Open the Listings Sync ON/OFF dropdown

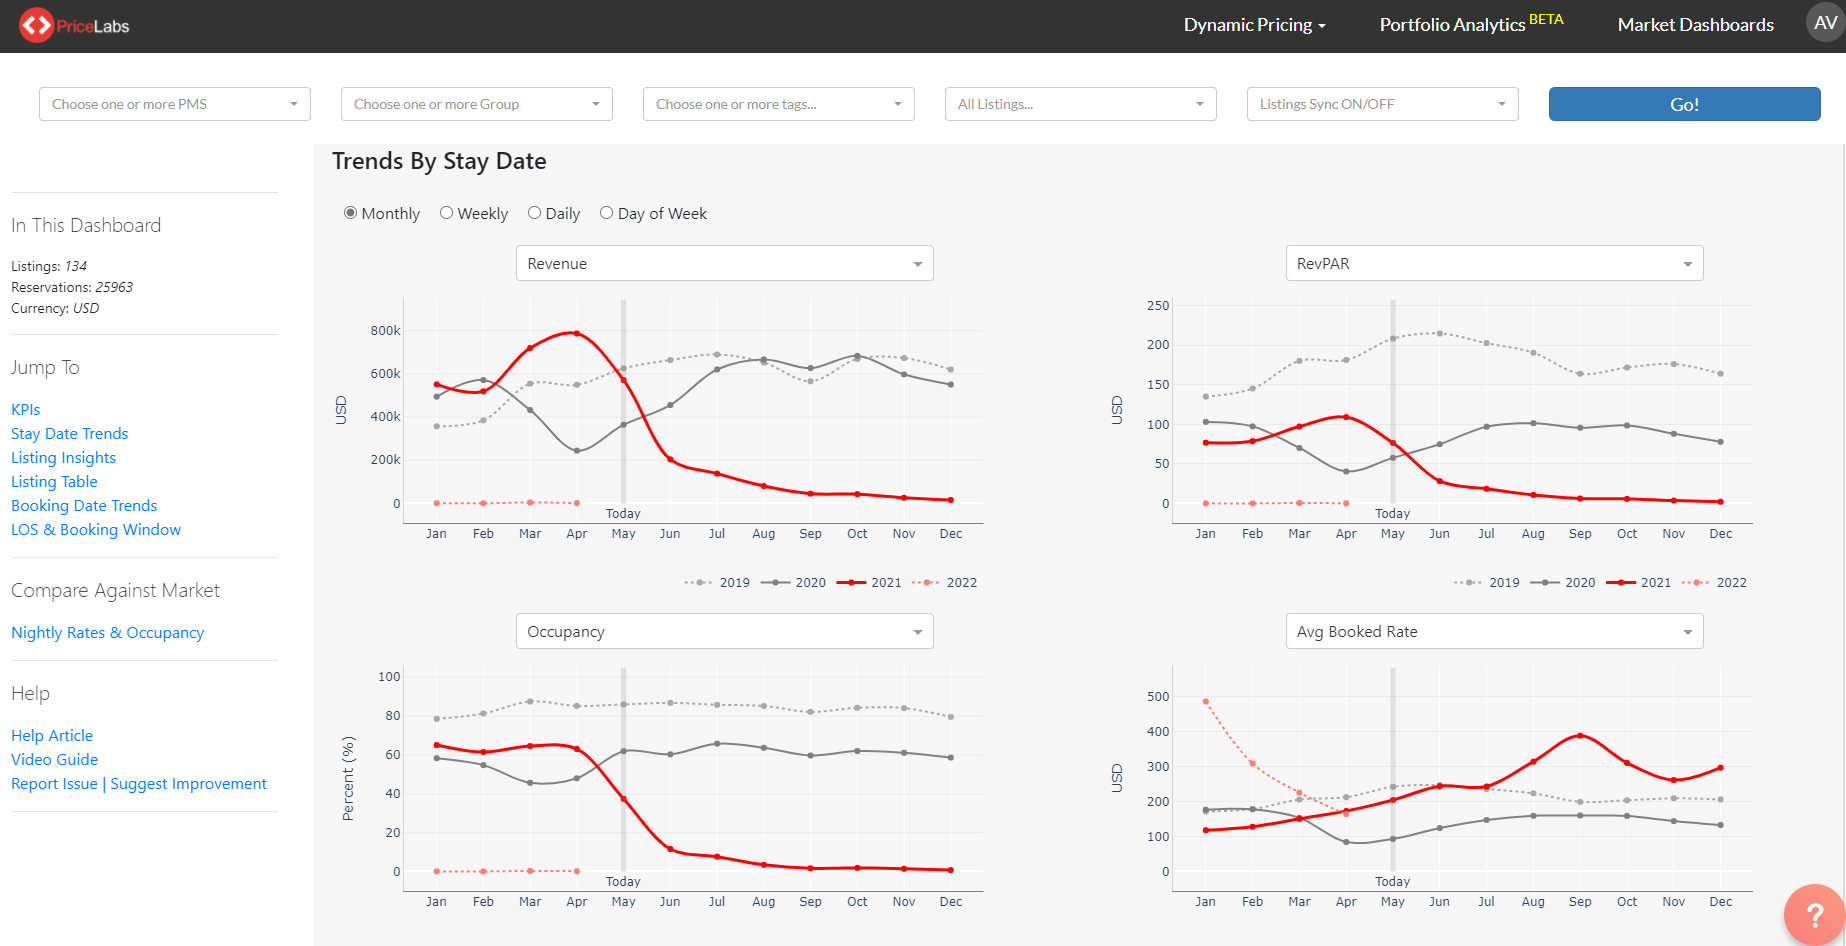[1383, 104]
